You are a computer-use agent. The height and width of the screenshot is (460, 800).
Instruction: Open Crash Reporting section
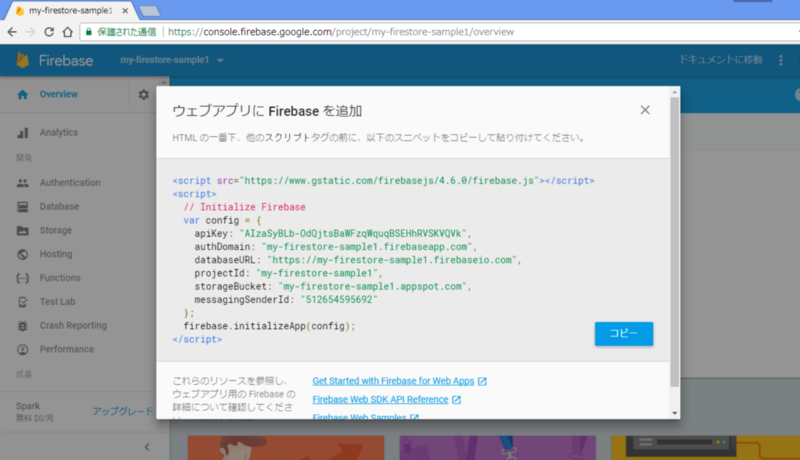click(73, 325)
